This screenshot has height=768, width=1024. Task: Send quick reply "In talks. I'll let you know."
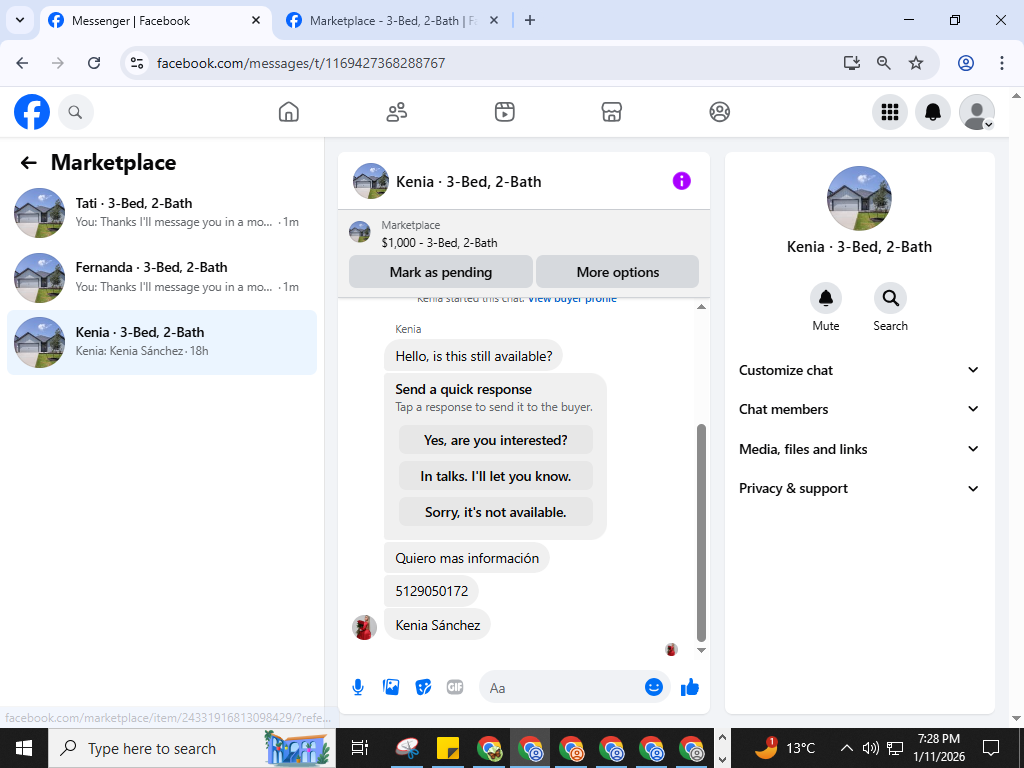pyautogui.click(x=496, y=476)
